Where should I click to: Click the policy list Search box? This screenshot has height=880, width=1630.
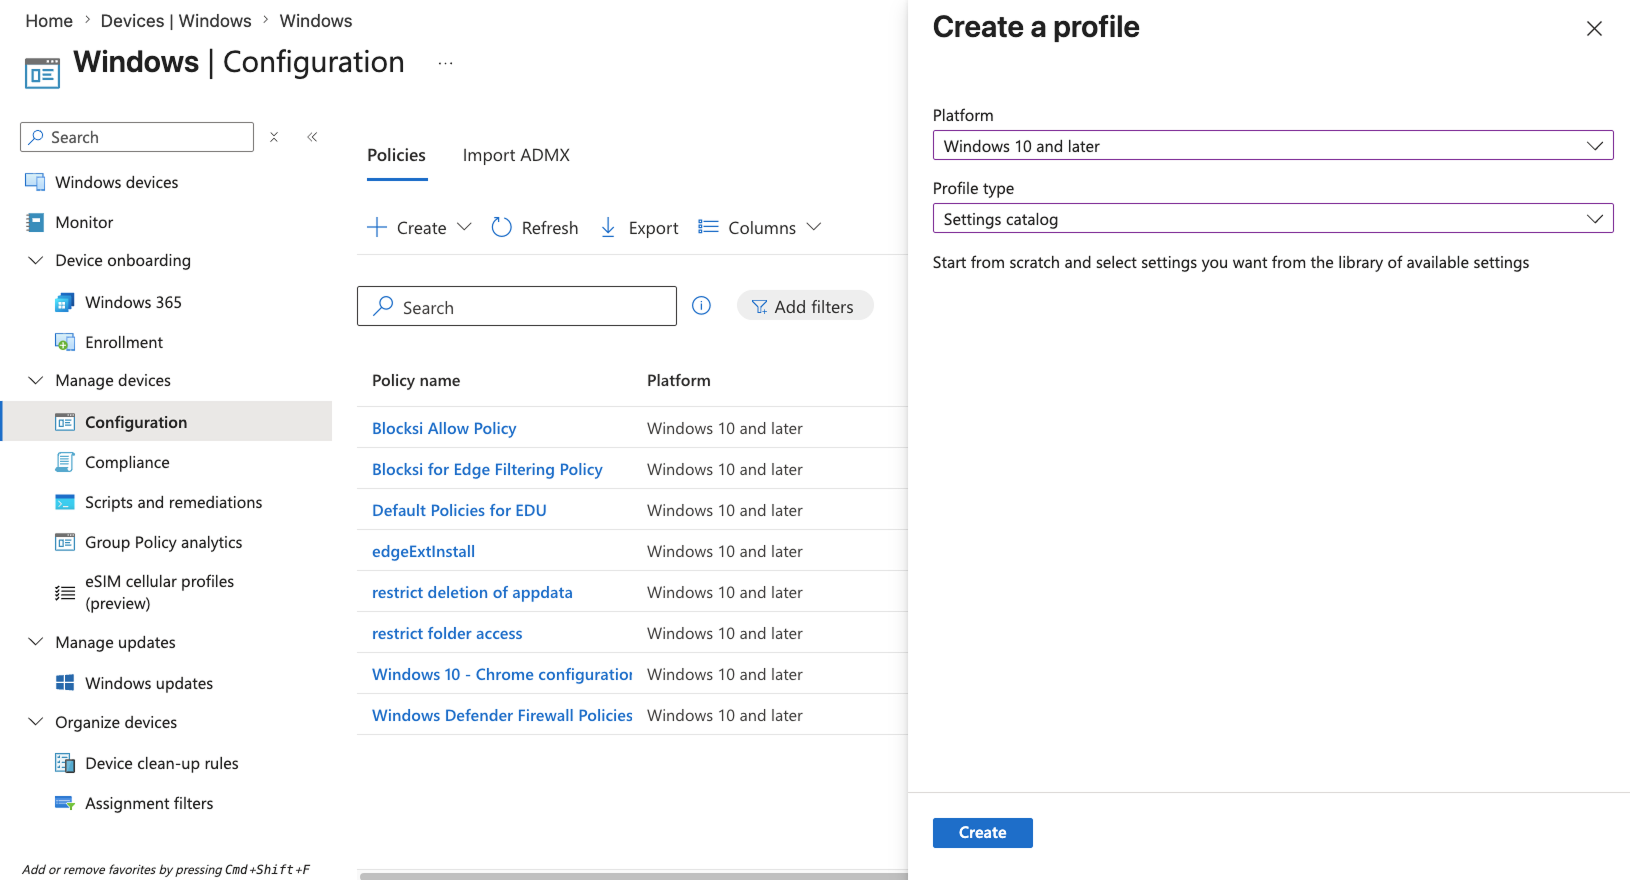point(517,306)
